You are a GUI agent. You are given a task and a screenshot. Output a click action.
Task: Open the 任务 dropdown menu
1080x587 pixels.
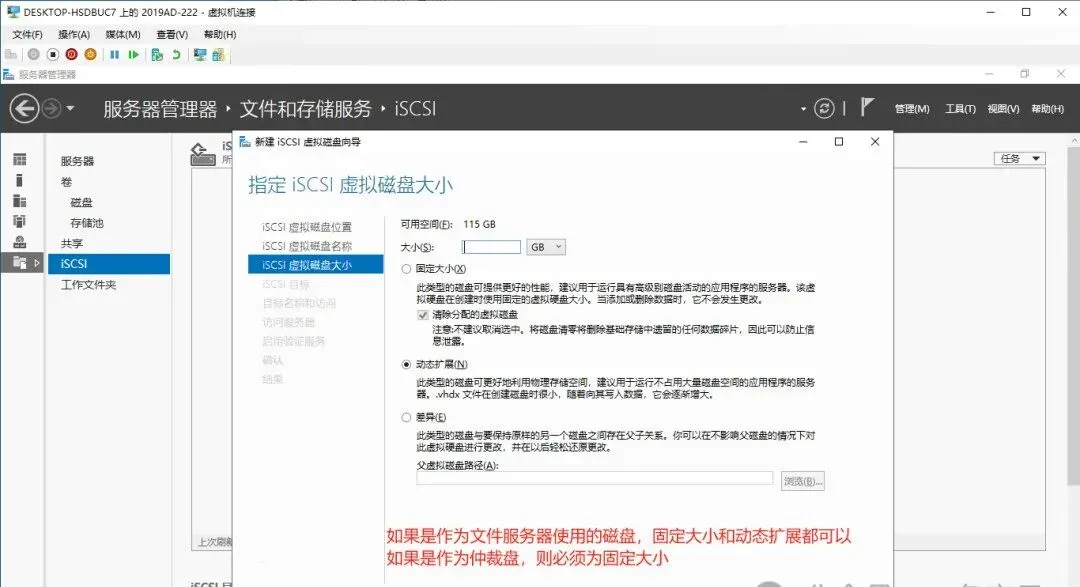tap(1018, 158)
